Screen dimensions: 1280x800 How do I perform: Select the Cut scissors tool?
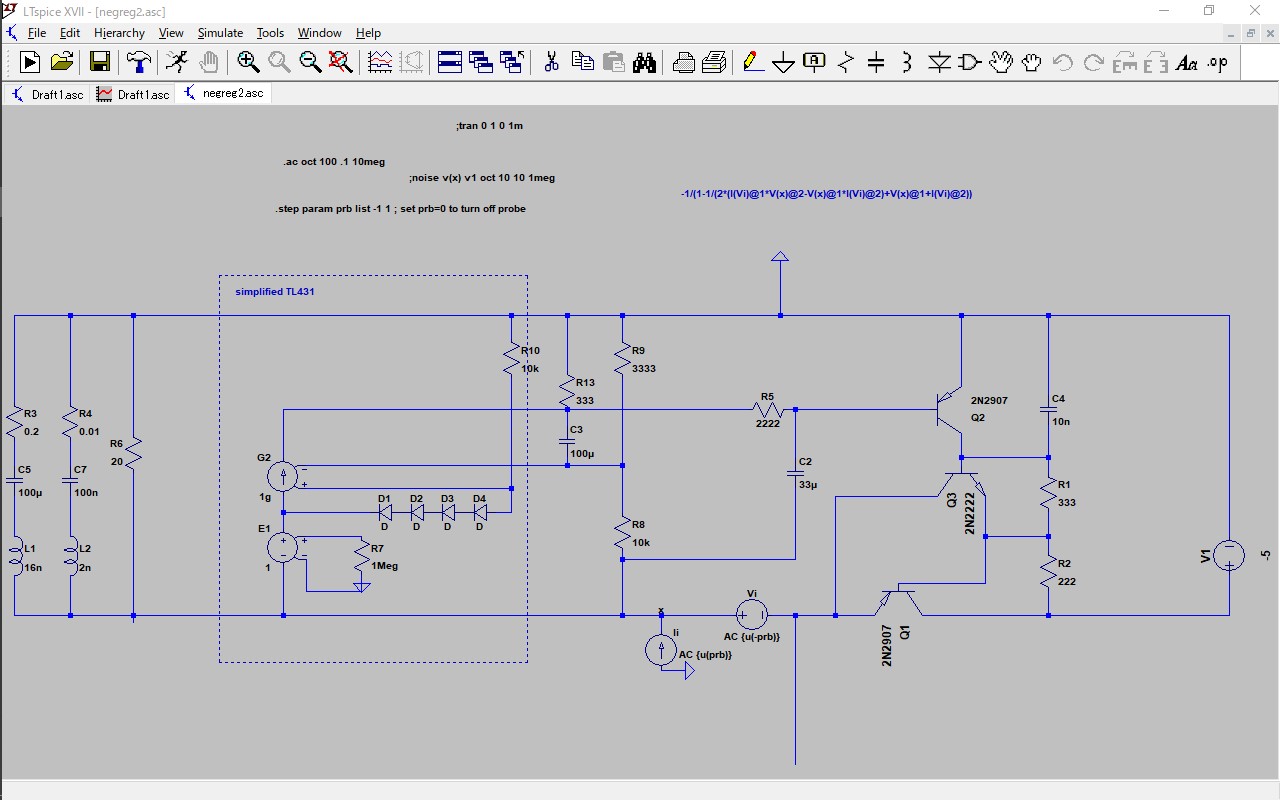551,62
